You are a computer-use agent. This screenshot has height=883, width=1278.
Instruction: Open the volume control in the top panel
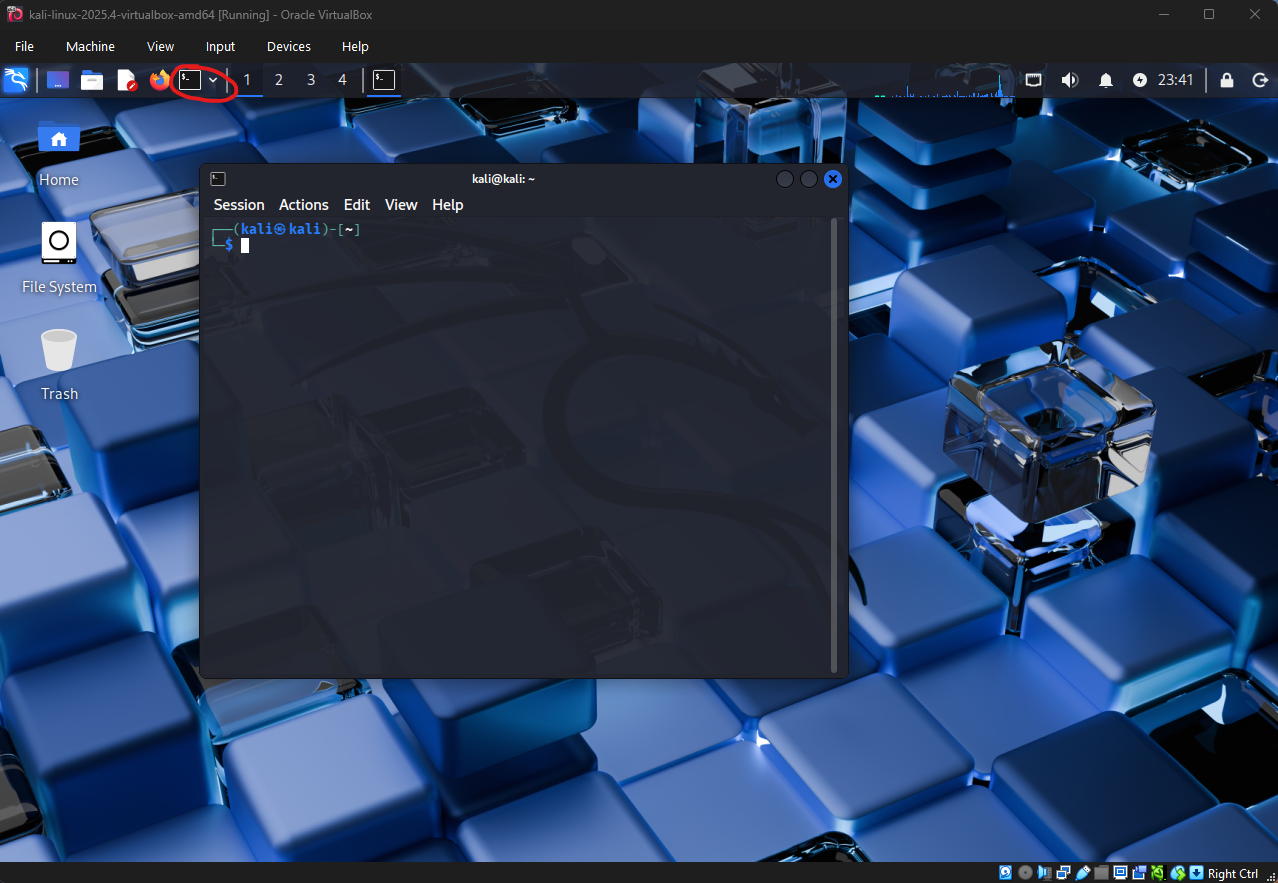point(1069,80)
